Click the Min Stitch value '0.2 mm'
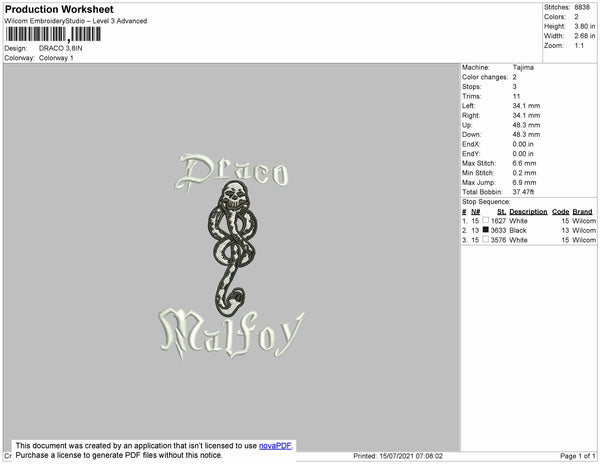Viewport: 600px width, 464px height. pyautogui.click(x=524, y=173)
